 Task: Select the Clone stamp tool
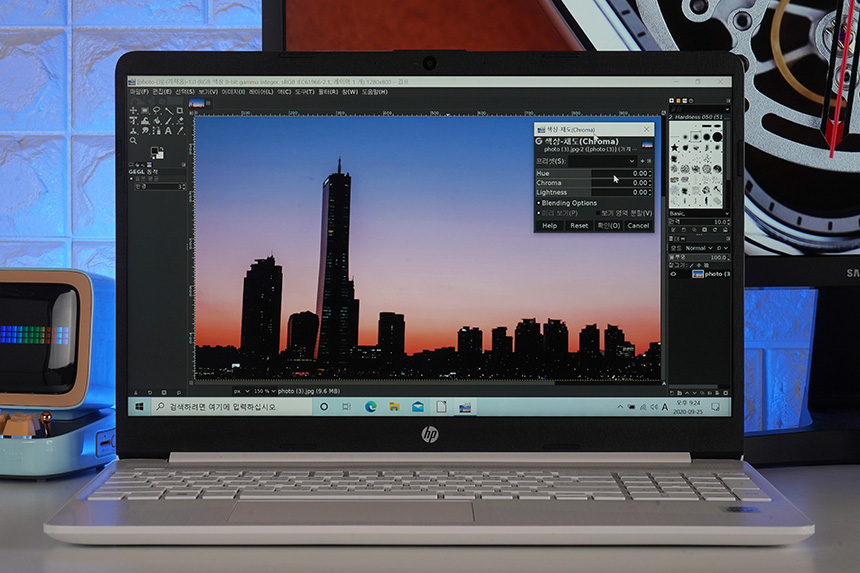tap(133, 131)
